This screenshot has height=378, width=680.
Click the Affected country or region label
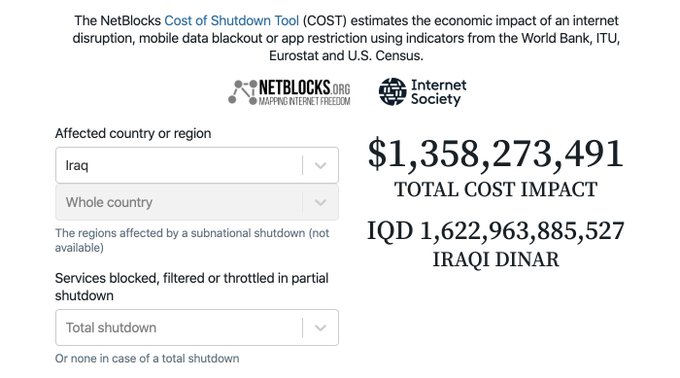coord(133,134)
